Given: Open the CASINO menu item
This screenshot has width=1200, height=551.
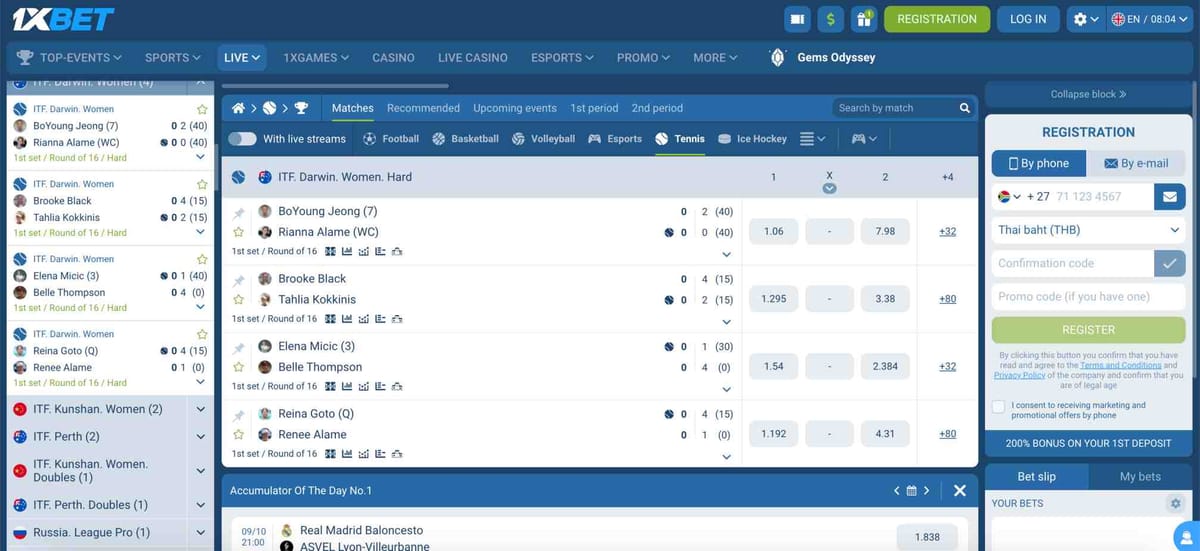Looking at the screenshot, I should pos(393,57).
